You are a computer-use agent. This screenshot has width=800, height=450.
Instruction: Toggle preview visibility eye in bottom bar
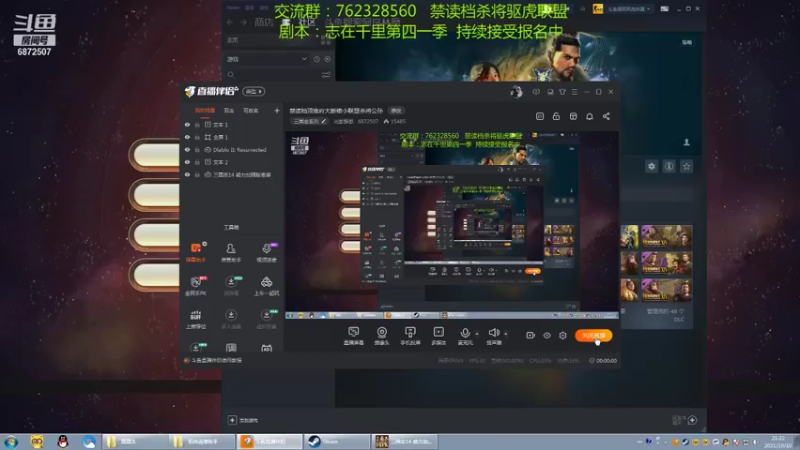coord(547,335)
